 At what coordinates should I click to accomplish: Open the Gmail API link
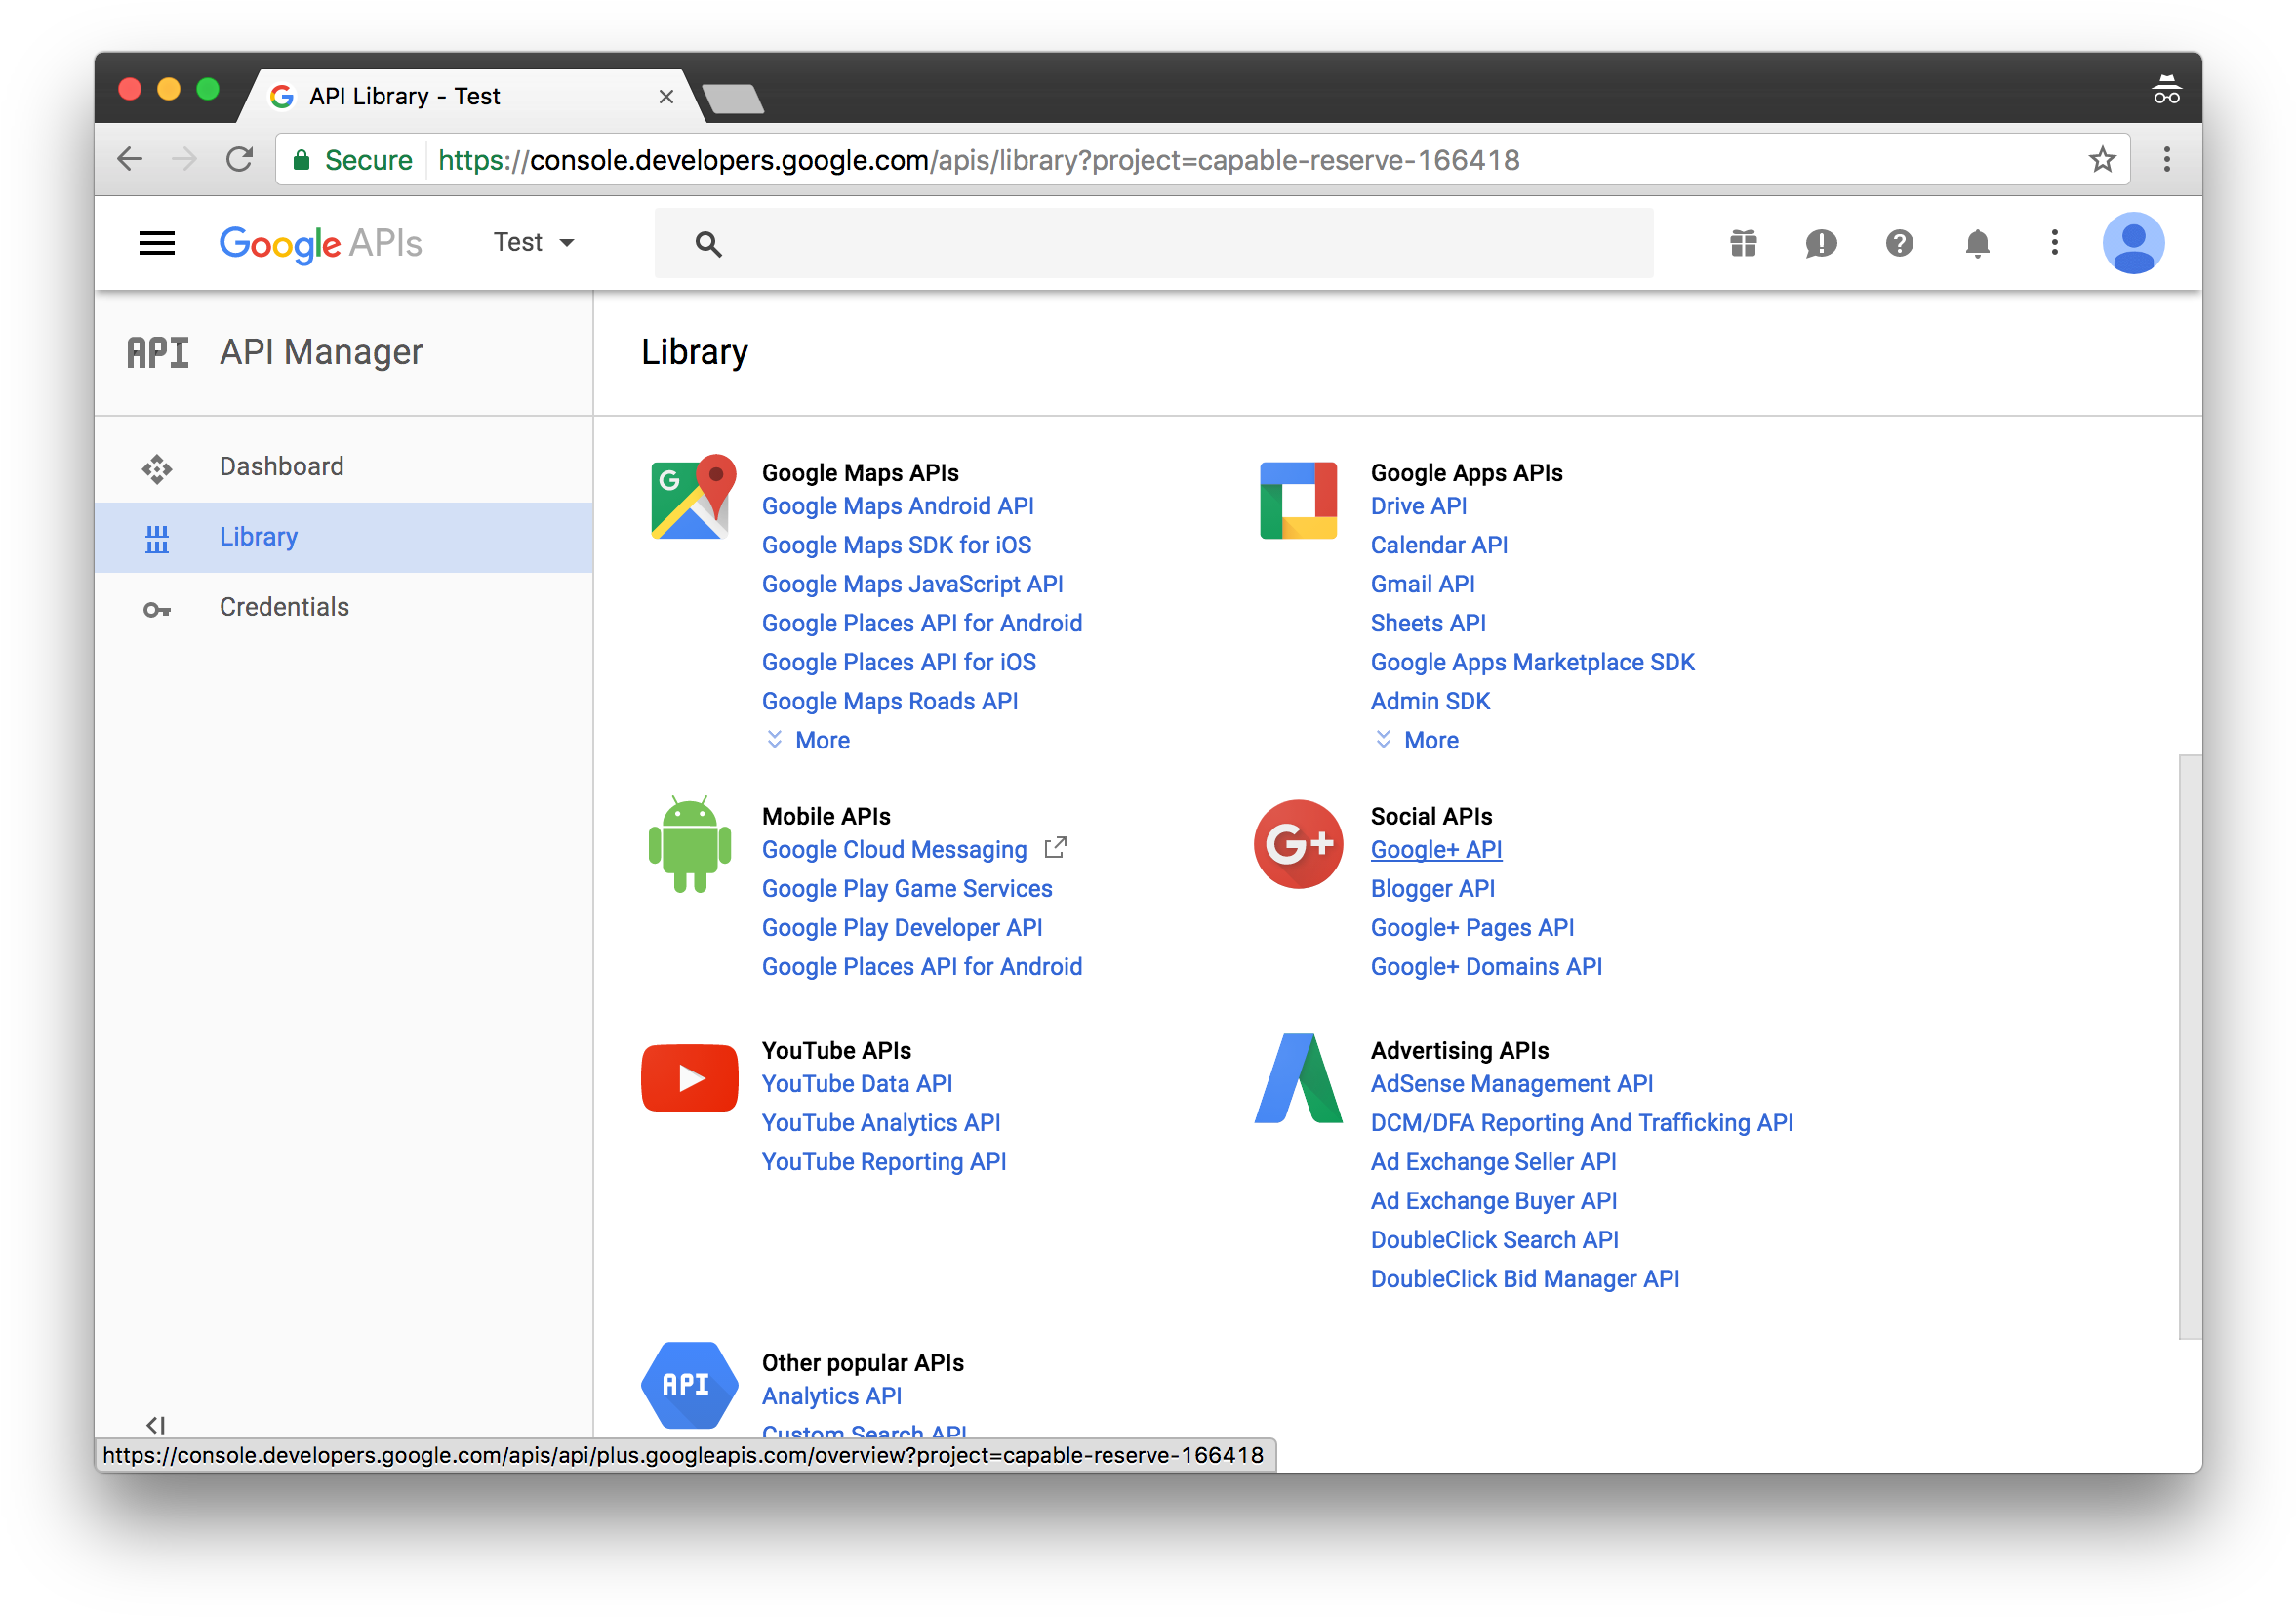point(1423,584)
